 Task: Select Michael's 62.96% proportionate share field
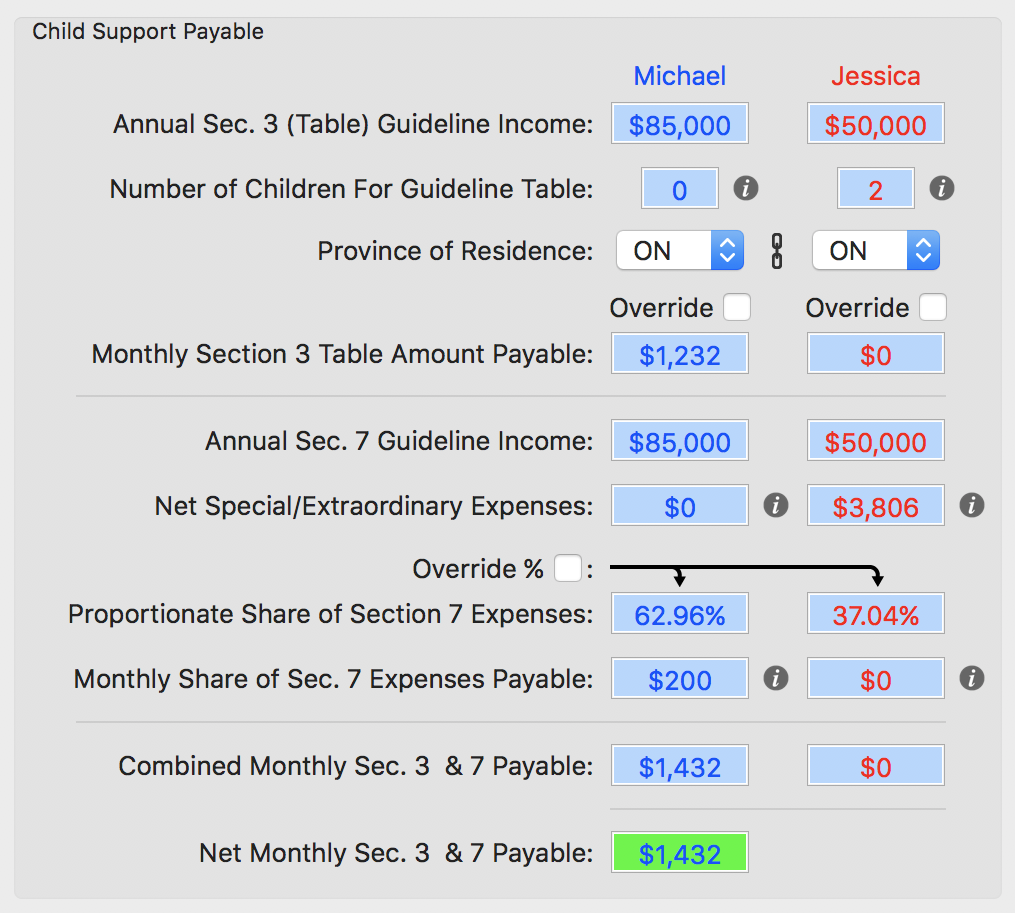(x=679, y=614)
